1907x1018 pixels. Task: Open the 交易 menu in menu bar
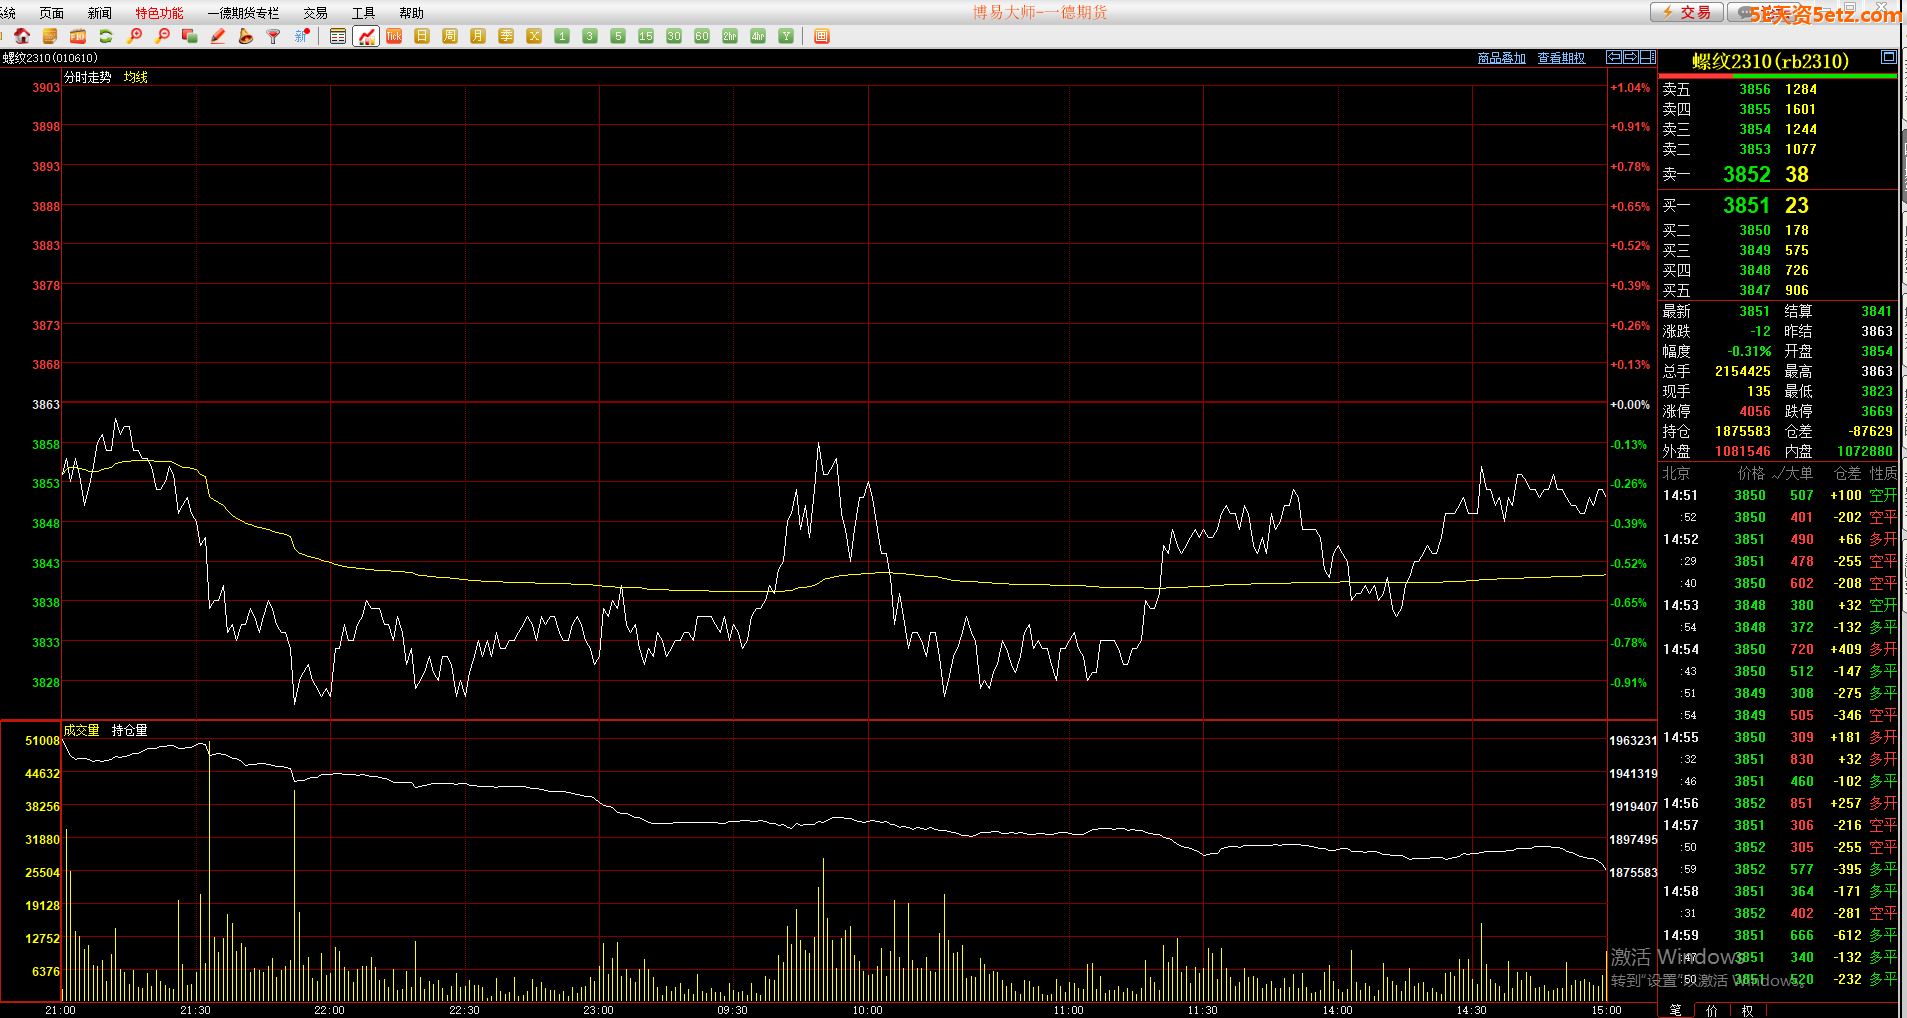tap(315, 13)
